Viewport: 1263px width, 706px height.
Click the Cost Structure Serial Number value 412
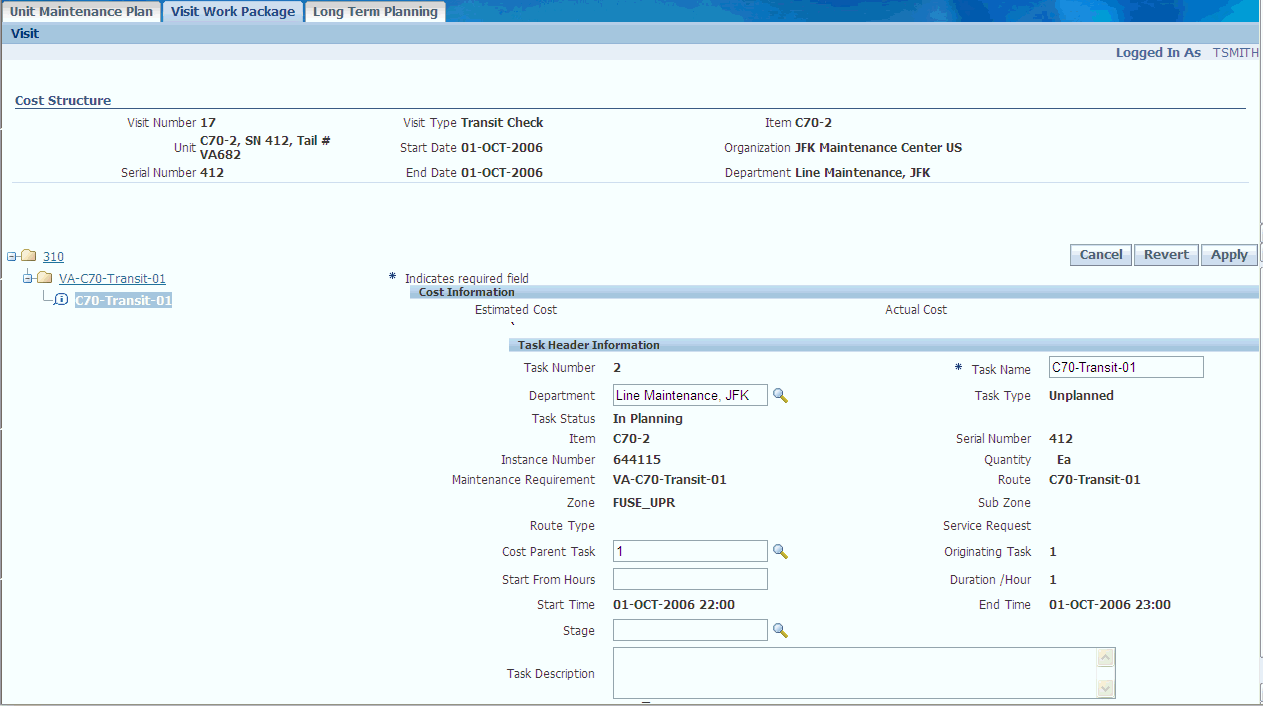212,173
